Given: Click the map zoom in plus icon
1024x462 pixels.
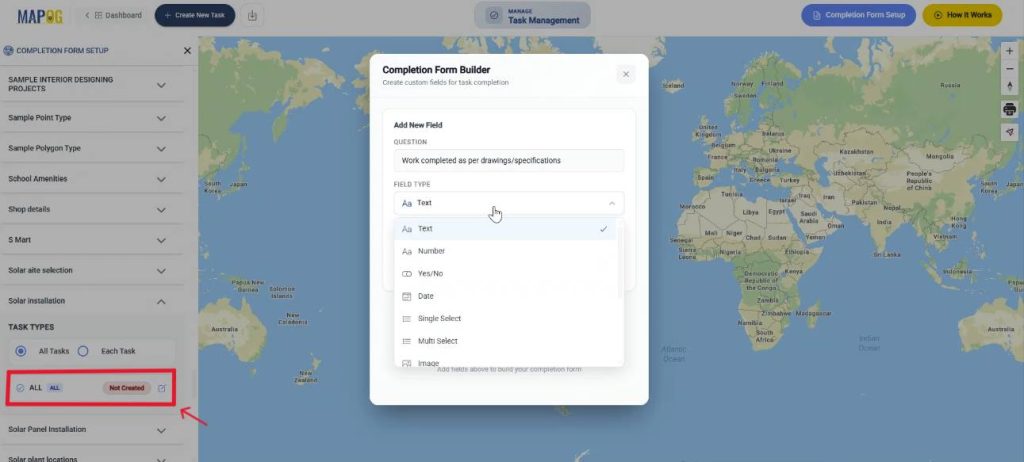Looking at the screenshot, I should click(x=1009, y=50).
